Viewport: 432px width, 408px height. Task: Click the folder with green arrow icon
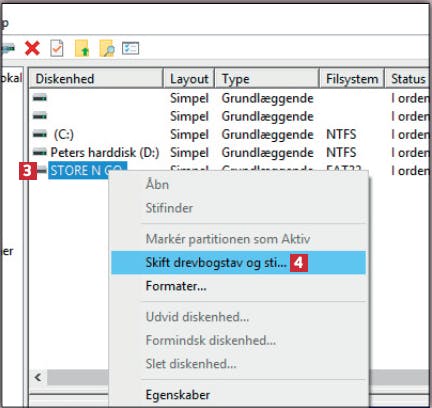click(82, 49)
